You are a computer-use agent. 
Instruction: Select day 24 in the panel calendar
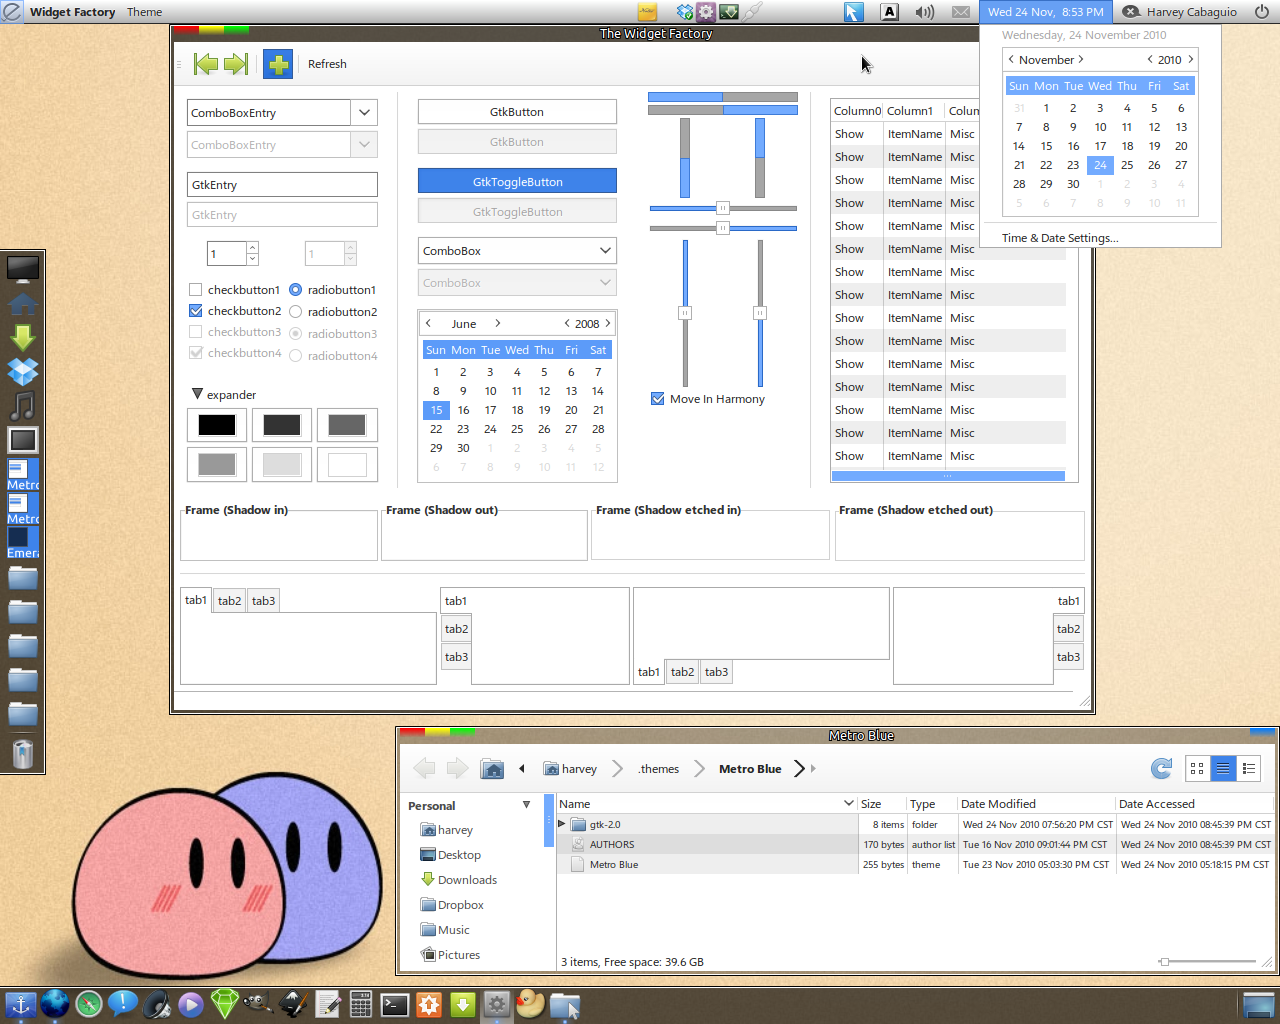(1100, 165)
